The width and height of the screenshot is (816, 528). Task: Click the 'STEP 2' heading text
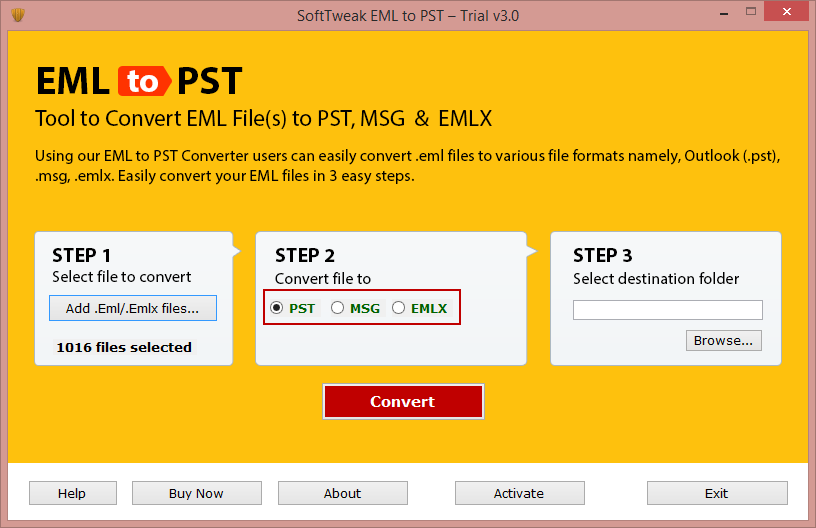305,255
